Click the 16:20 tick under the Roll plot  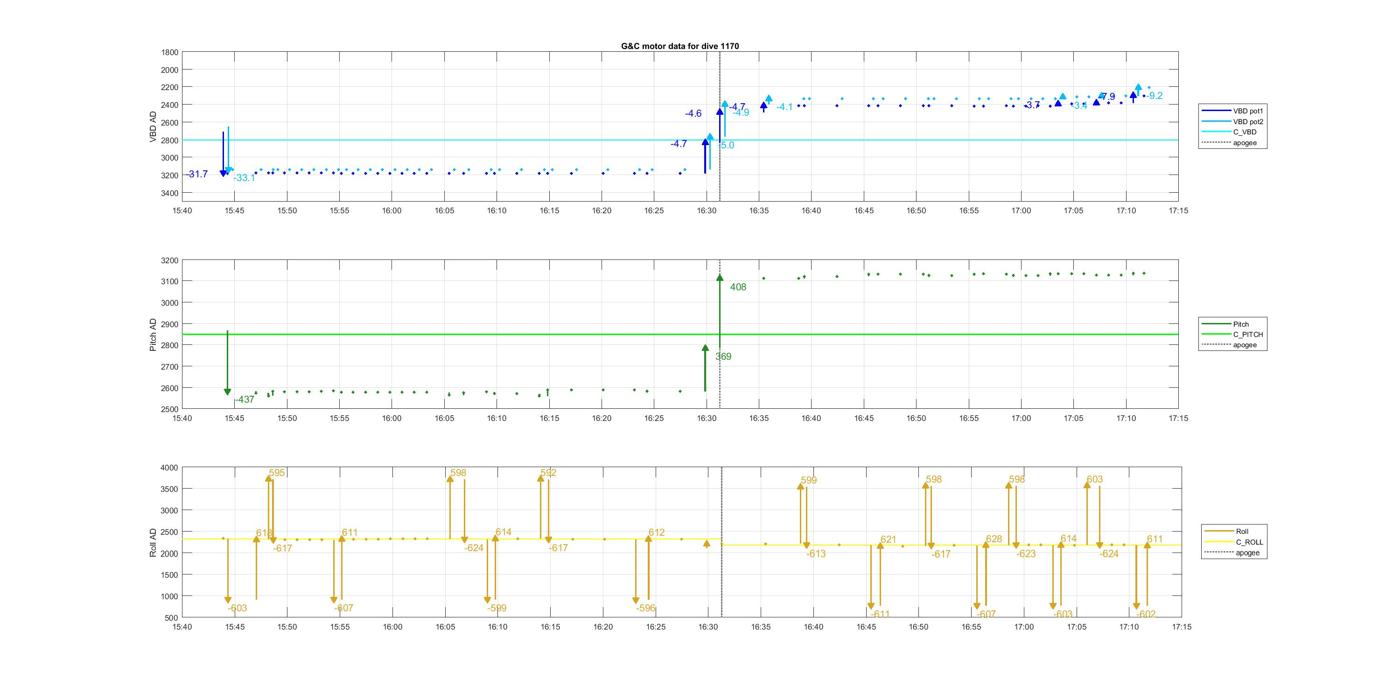(x=603, y=627)
